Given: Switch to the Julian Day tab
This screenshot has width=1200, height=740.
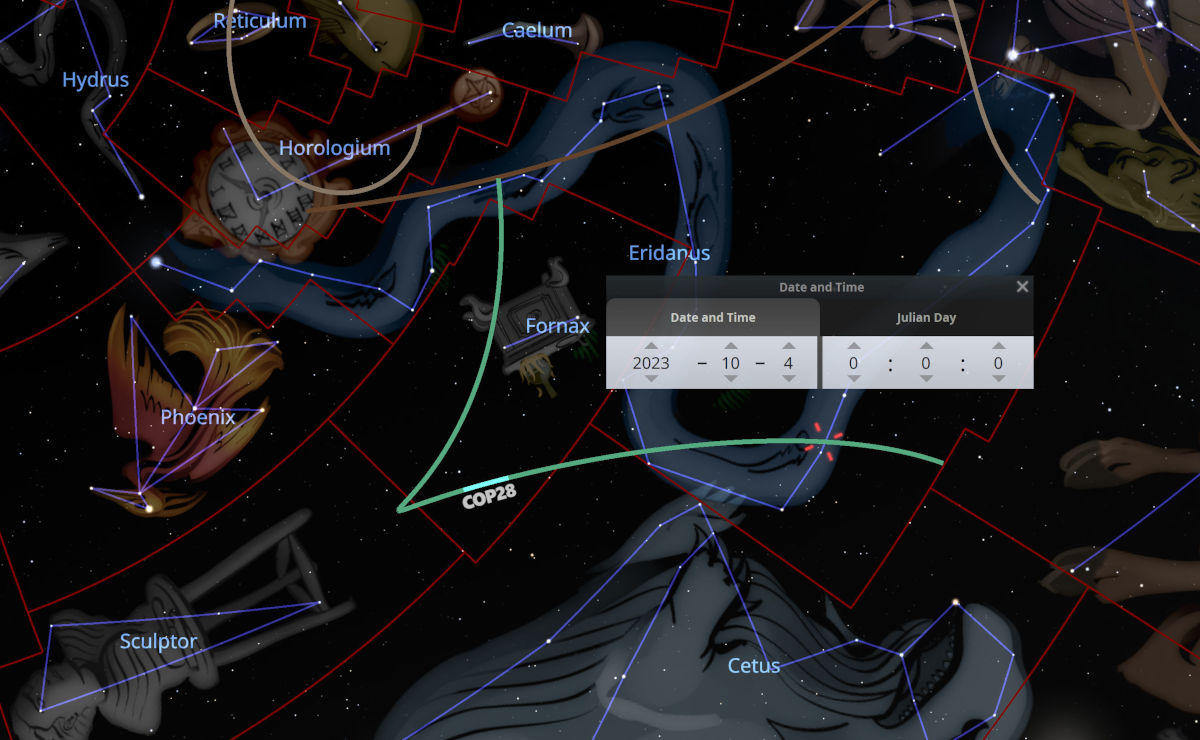Looking at the screenshot, I should [927, 318].
